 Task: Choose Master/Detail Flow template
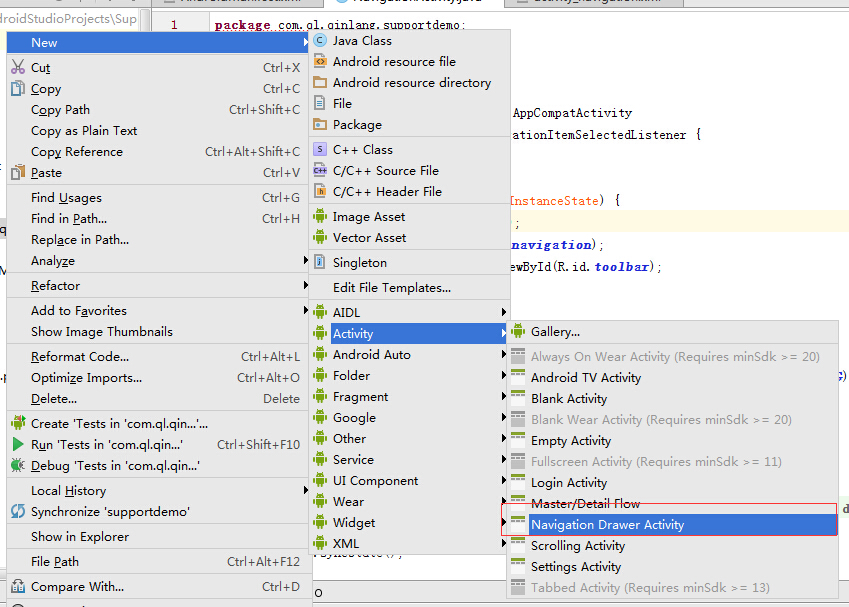(x=672, y=504)
